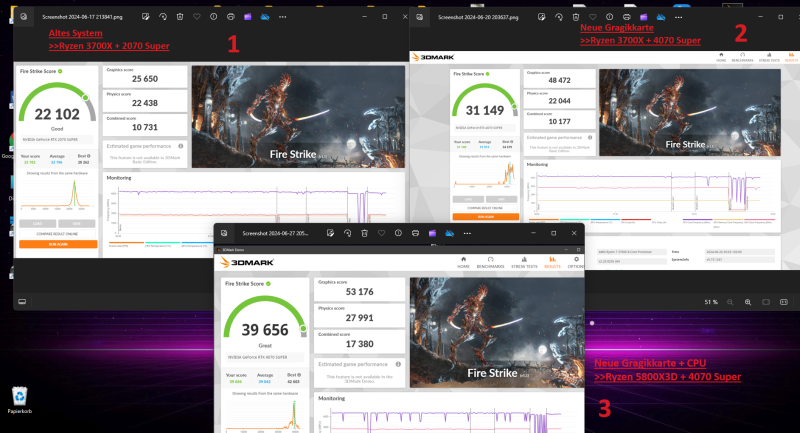The width and height of the screenshot is (800, 433).
Task: Delete Screenshot 2024-06-17 213841.png using the trash icon
Action: tap(179, 17)
